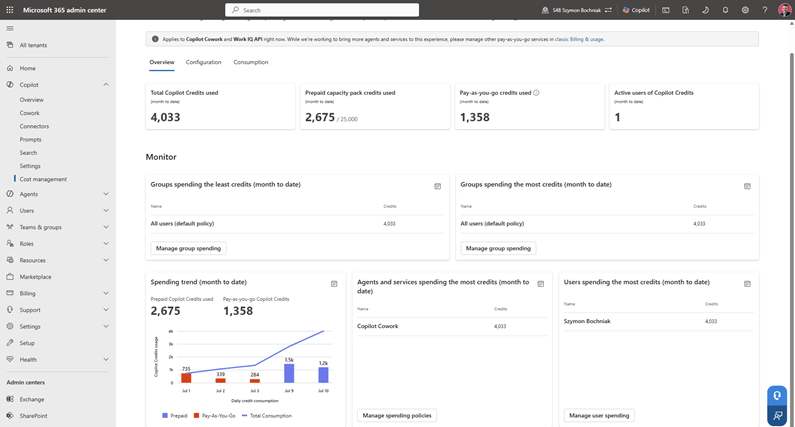
Task: Click info icon beside Pay-as-you-go credits used
Action: [536, 93]
